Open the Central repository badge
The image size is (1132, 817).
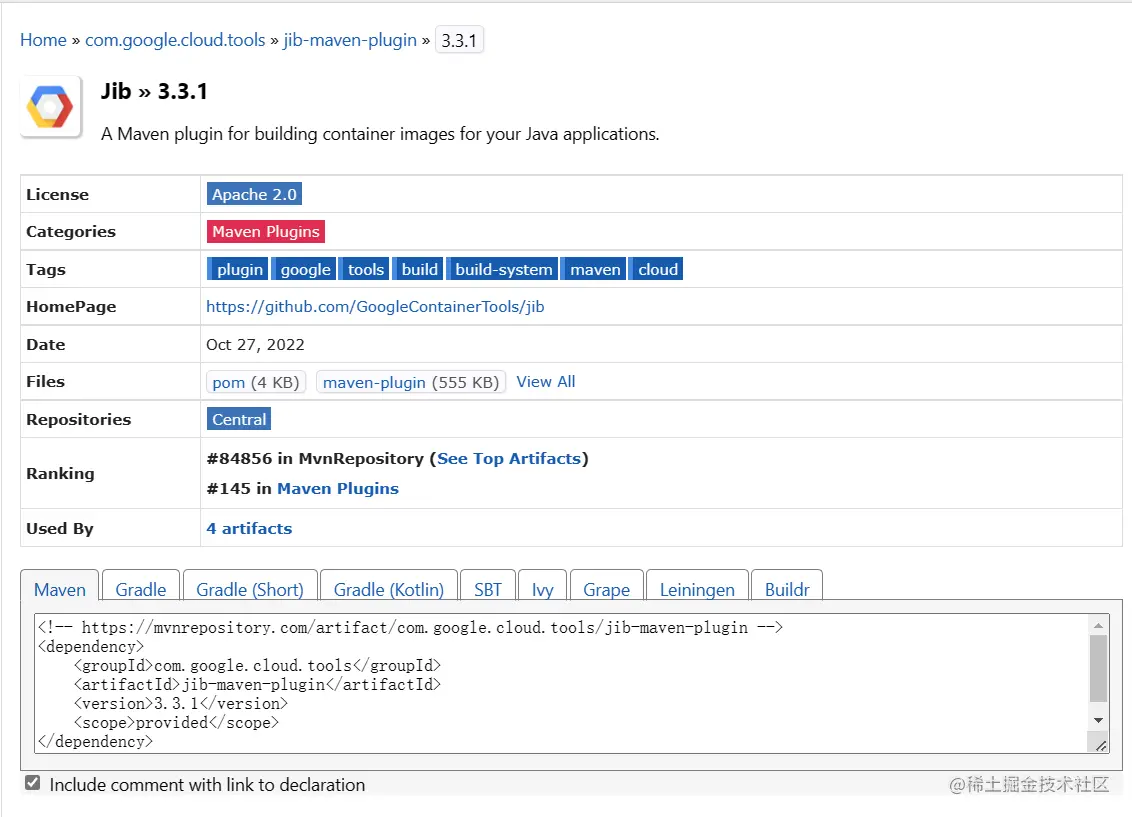point(239,419)
